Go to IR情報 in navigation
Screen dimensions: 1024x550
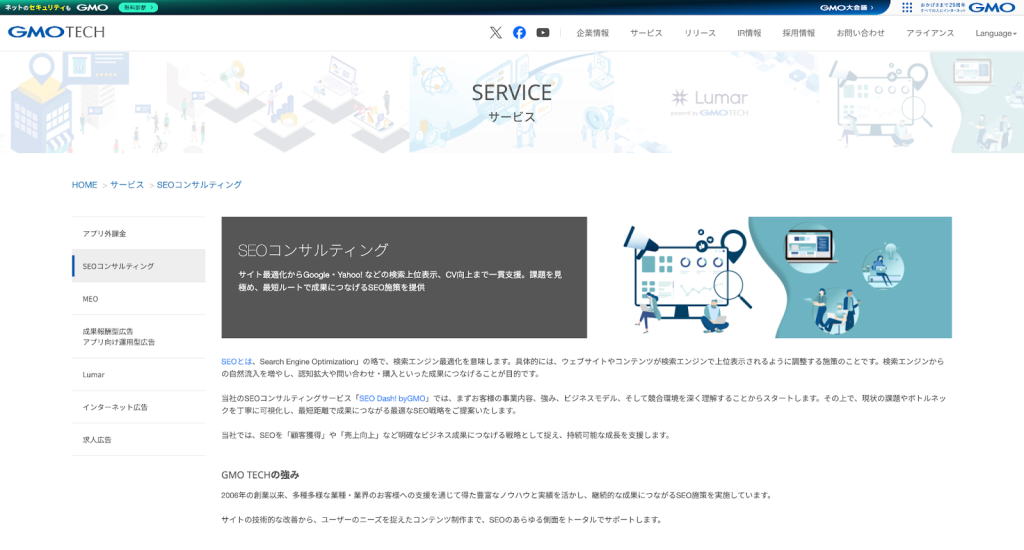coord(749,33)
